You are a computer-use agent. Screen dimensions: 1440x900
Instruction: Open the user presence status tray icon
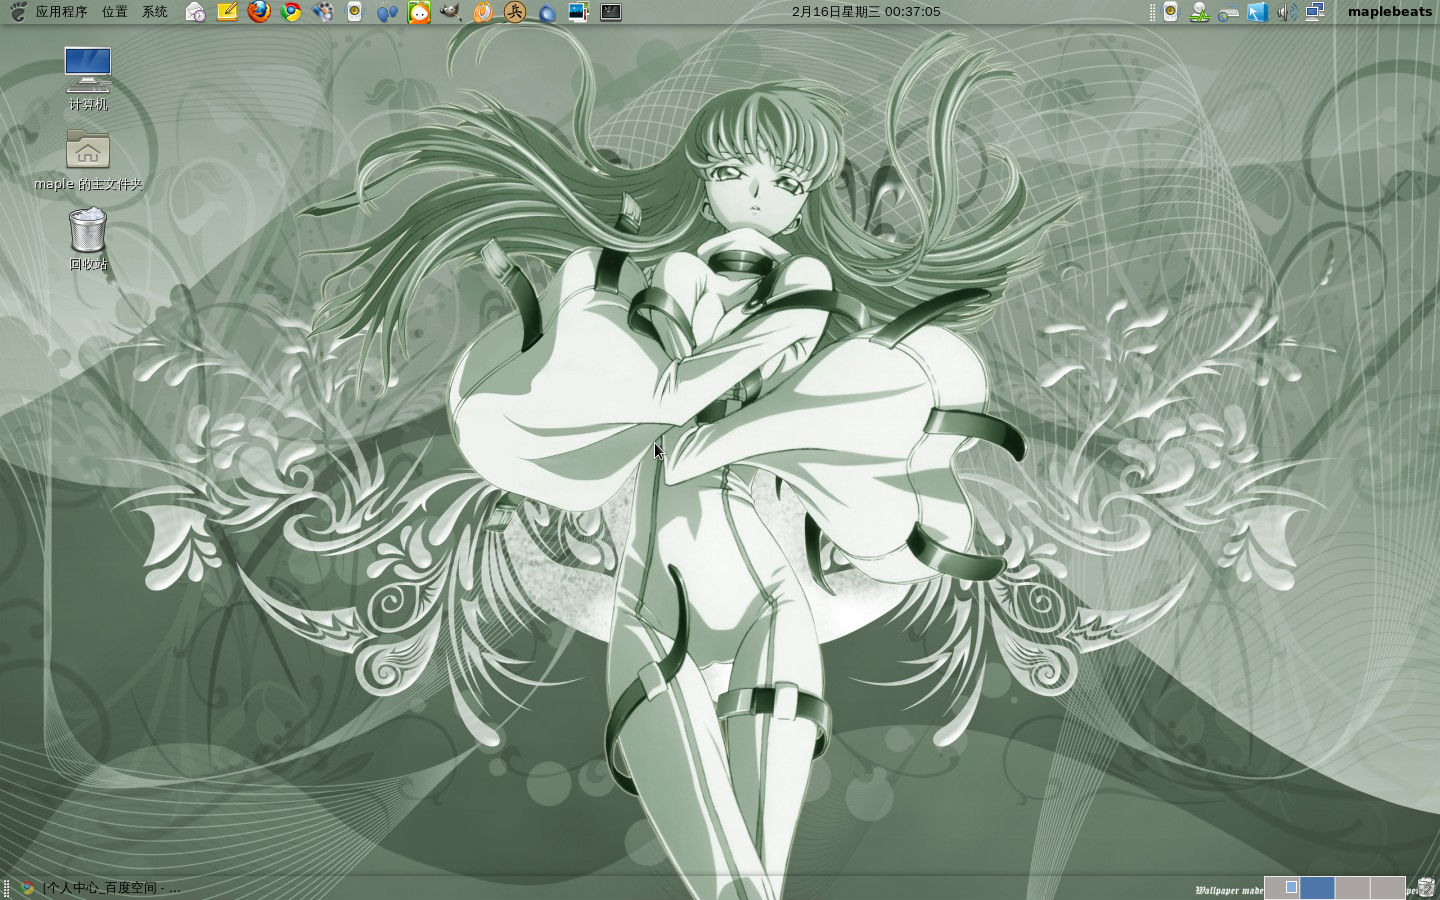(1199, 12)
